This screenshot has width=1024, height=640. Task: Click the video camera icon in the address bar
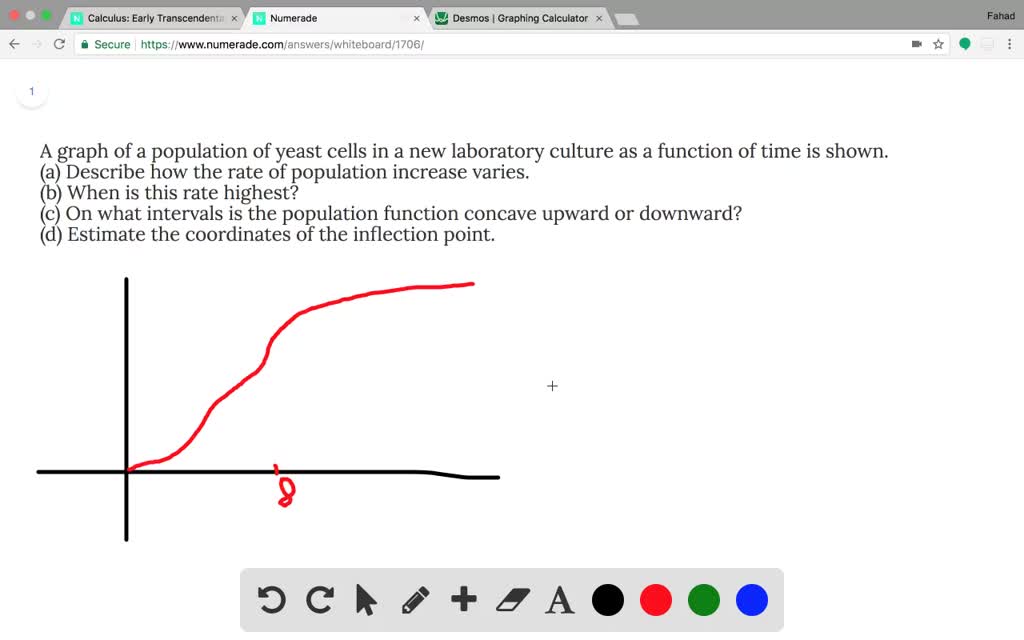point(915,44)
